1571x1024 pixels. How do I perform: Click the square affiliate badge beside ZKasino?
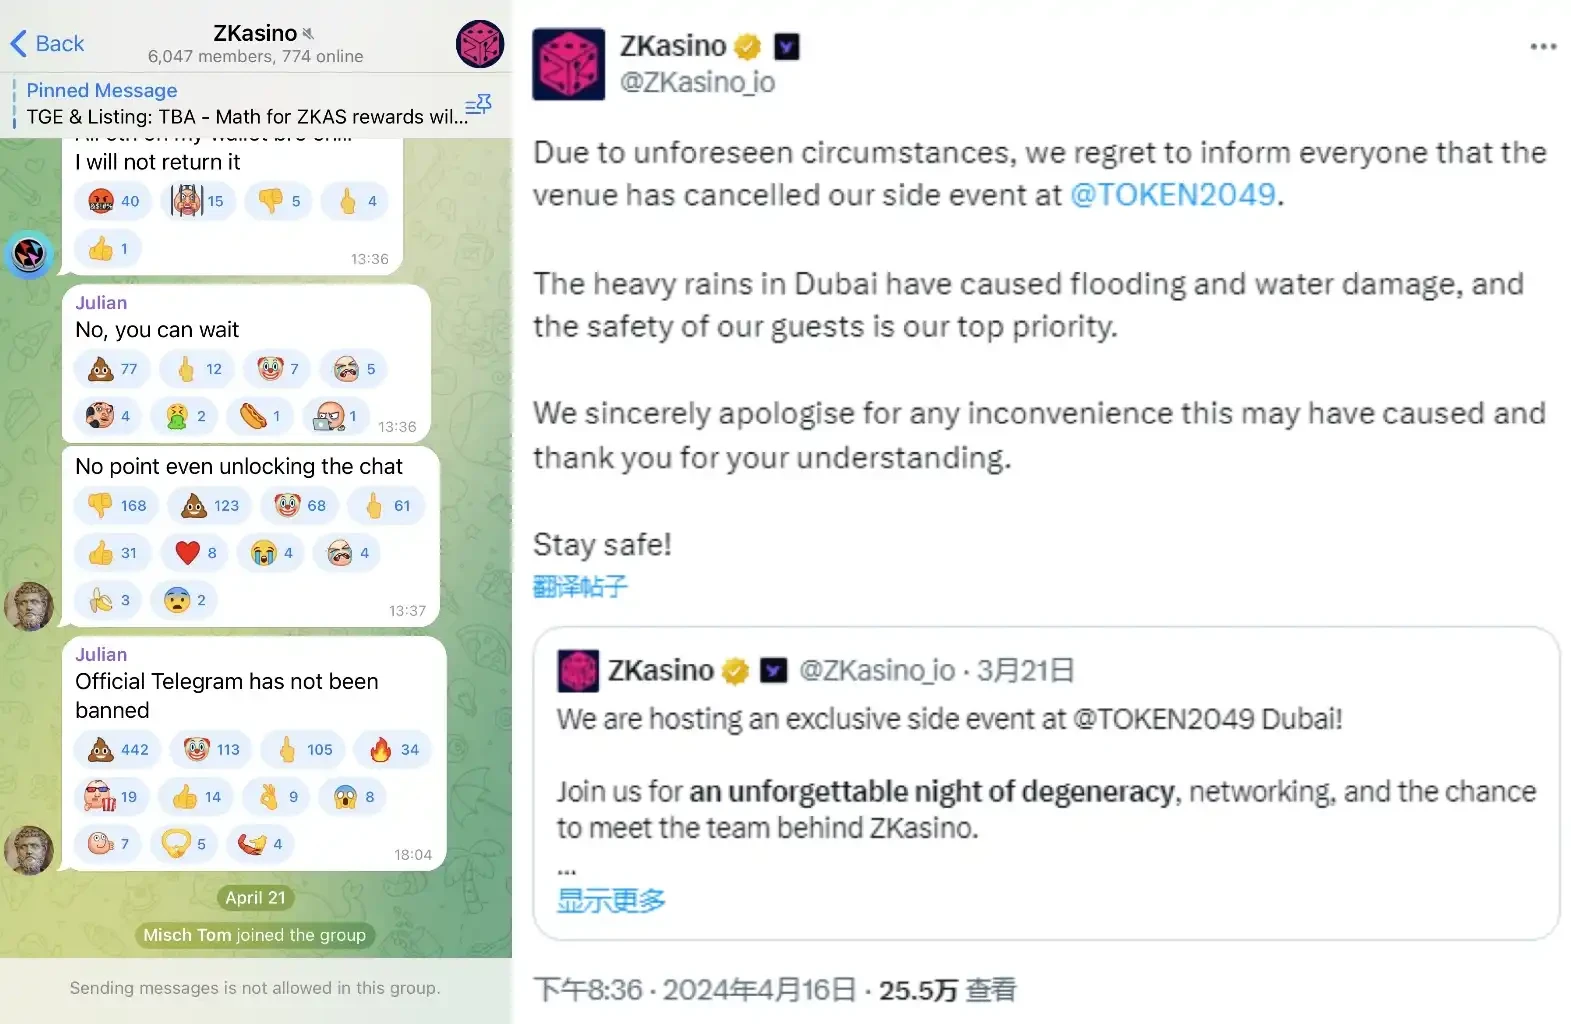(x=787, y=47)
